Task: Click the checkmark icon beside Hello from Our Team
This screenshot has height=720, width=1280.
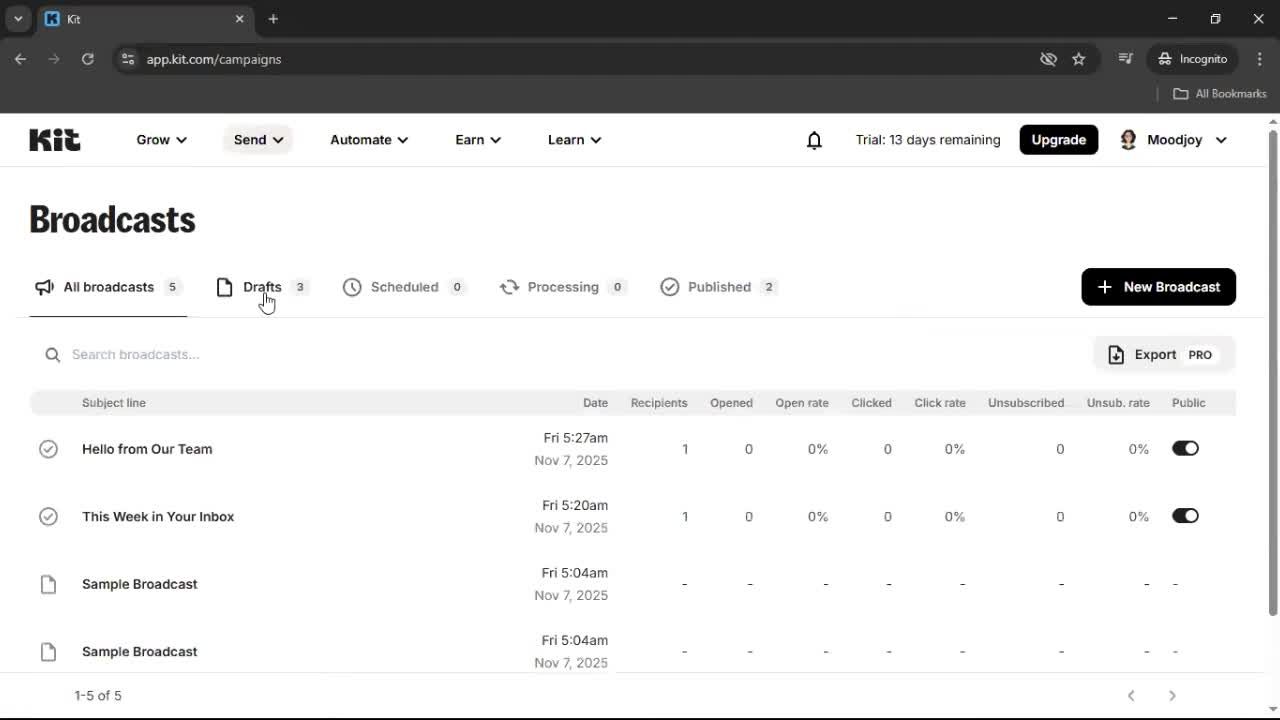Action: pos(48,449)
